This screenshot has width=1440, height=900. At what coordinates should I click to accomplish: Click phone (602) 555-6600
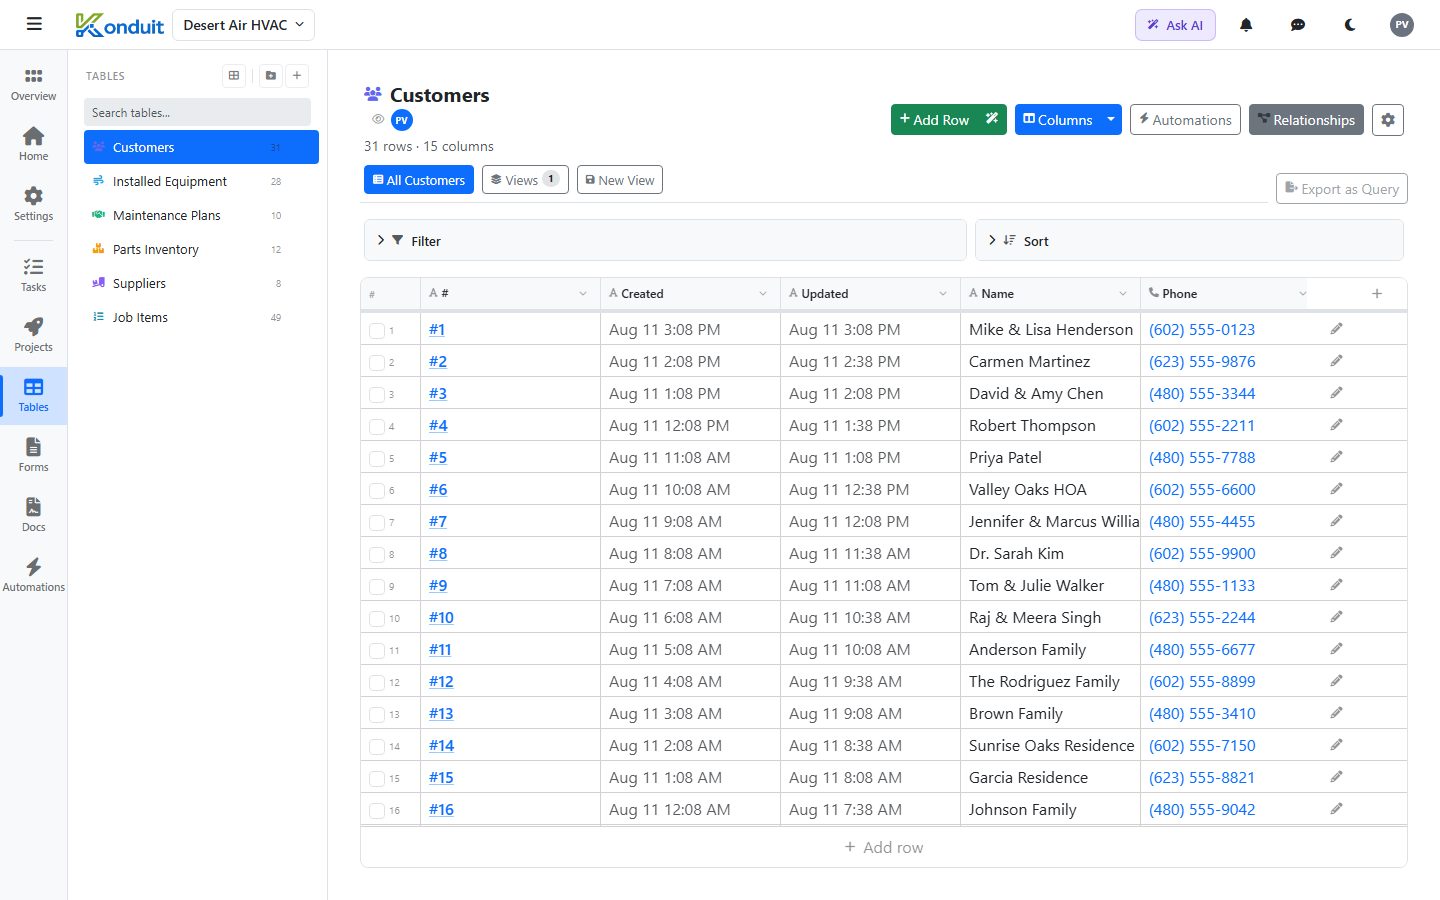click(x=1202, y=489)
